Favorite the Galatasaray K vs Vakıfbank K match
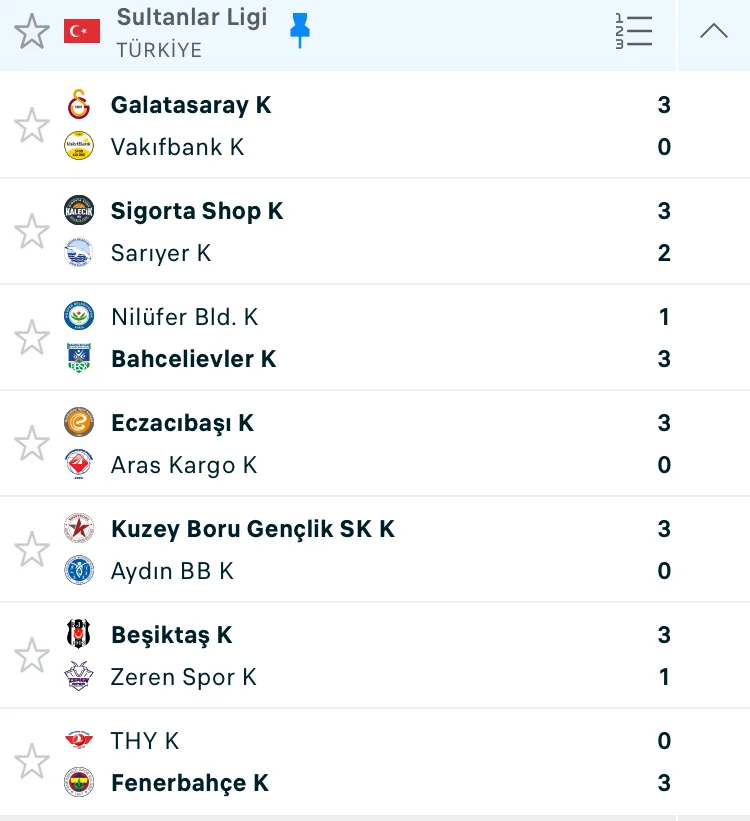This screenshot has width=750, height=821. pyautogui.click(x=32, y=126)
